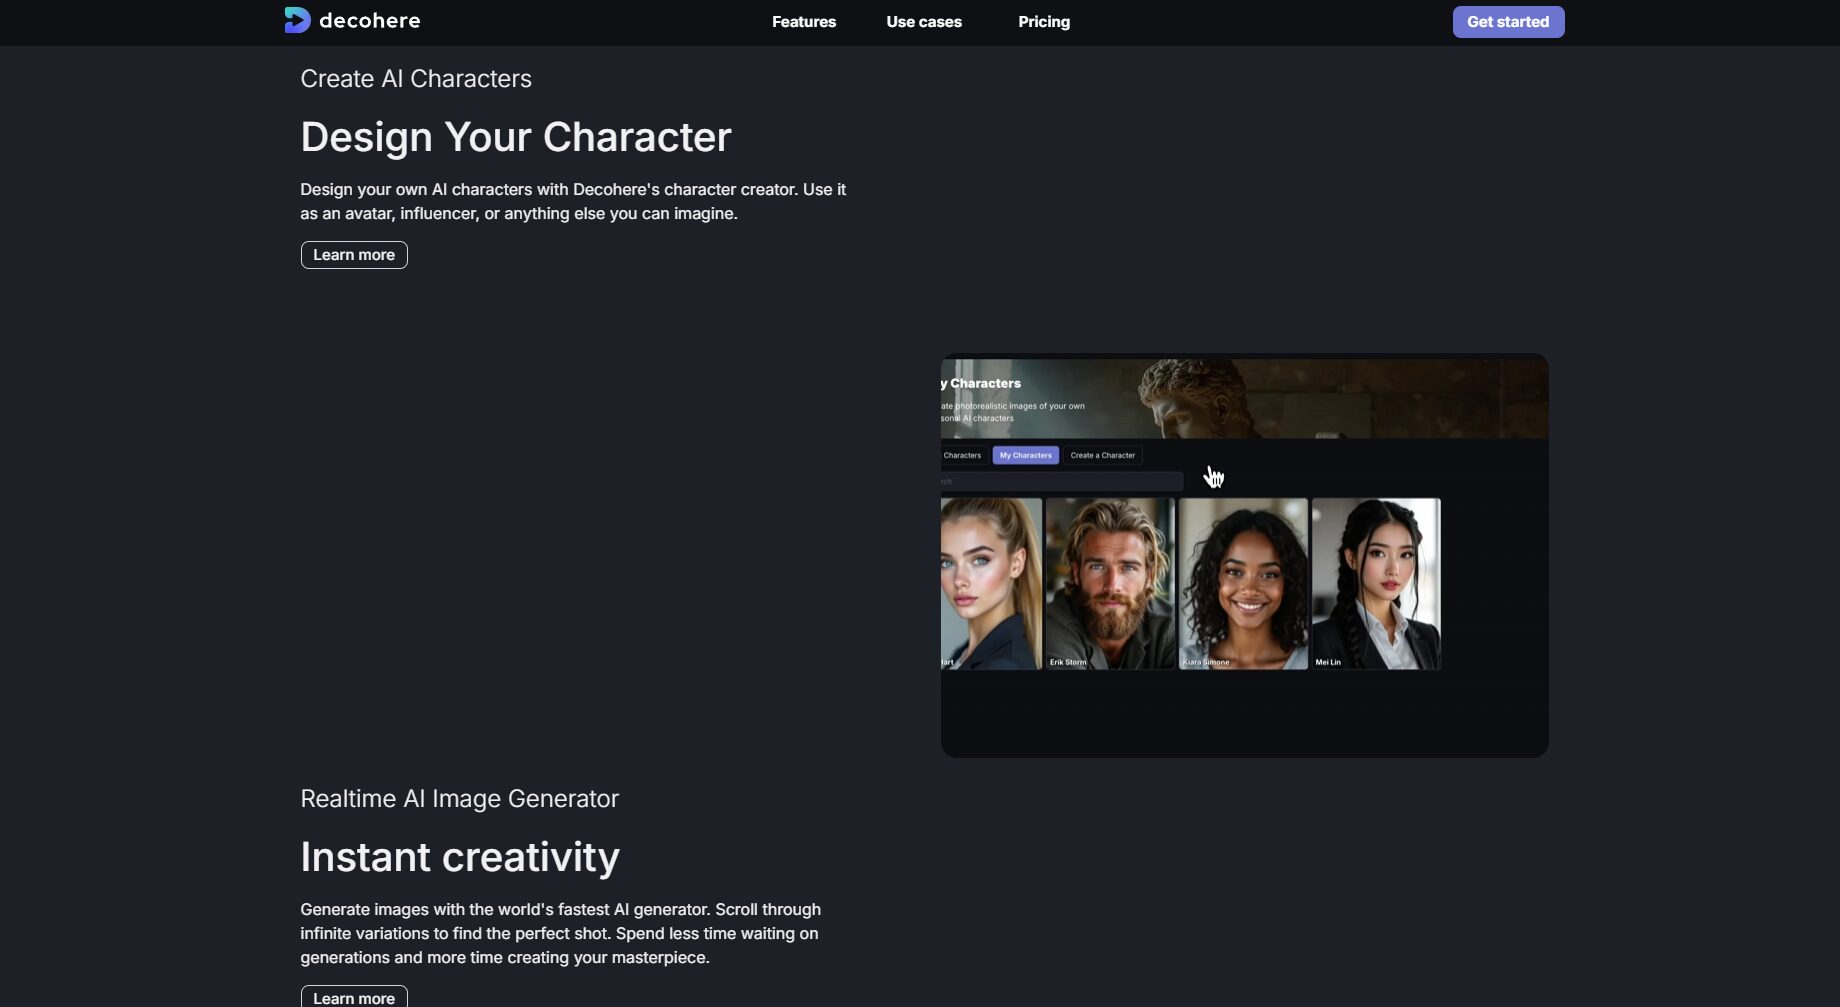Select the My Characters tab

click(x=1025, y=455)
